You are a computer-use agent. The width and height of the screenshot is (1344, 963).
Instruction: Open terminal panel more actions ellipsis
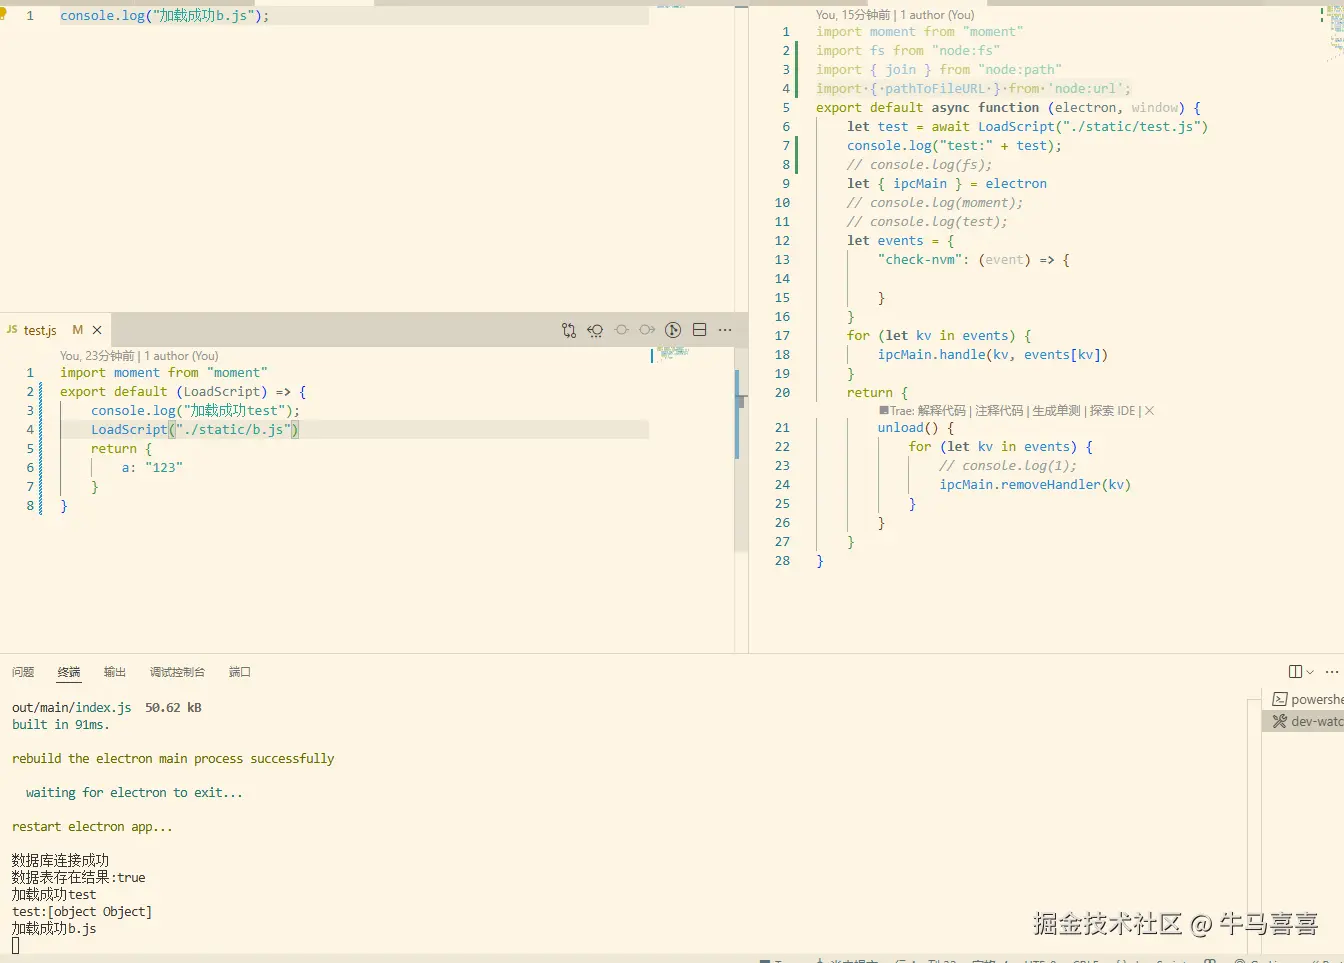point(1332,672)
